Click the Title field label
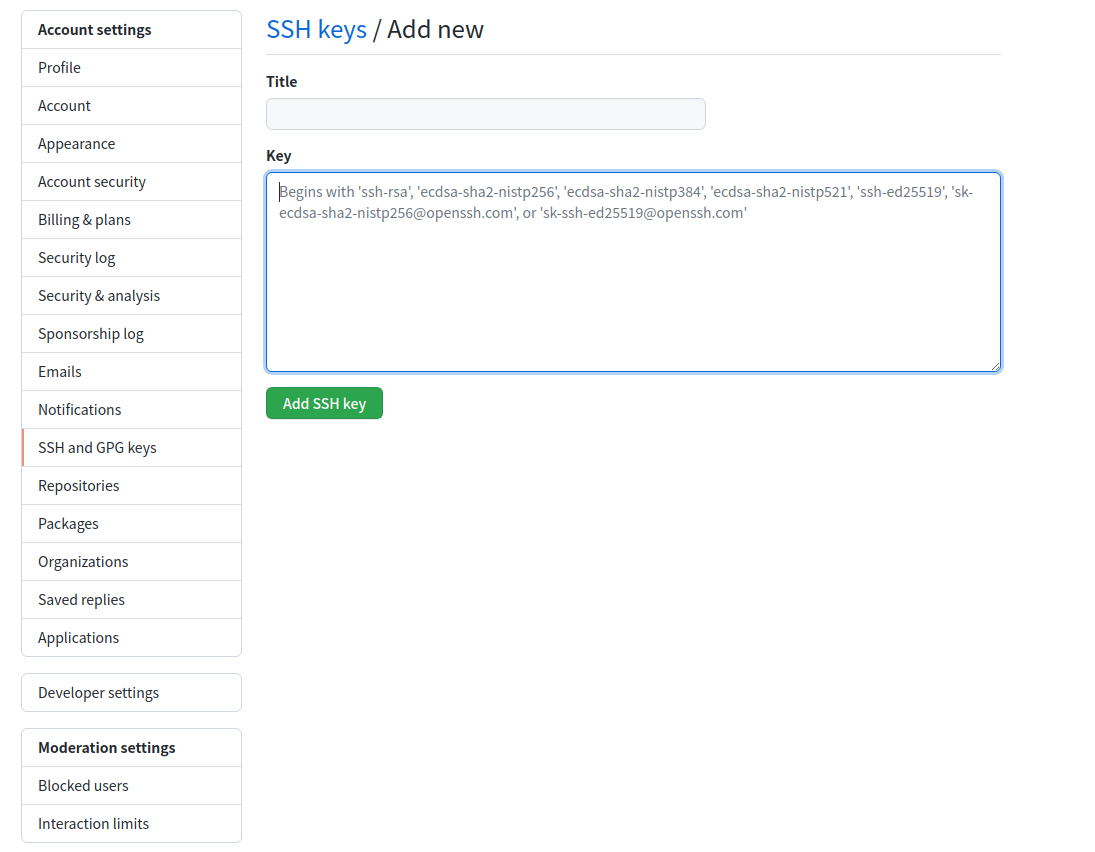This screenshot has height=852, width=1095. [281, 82]
